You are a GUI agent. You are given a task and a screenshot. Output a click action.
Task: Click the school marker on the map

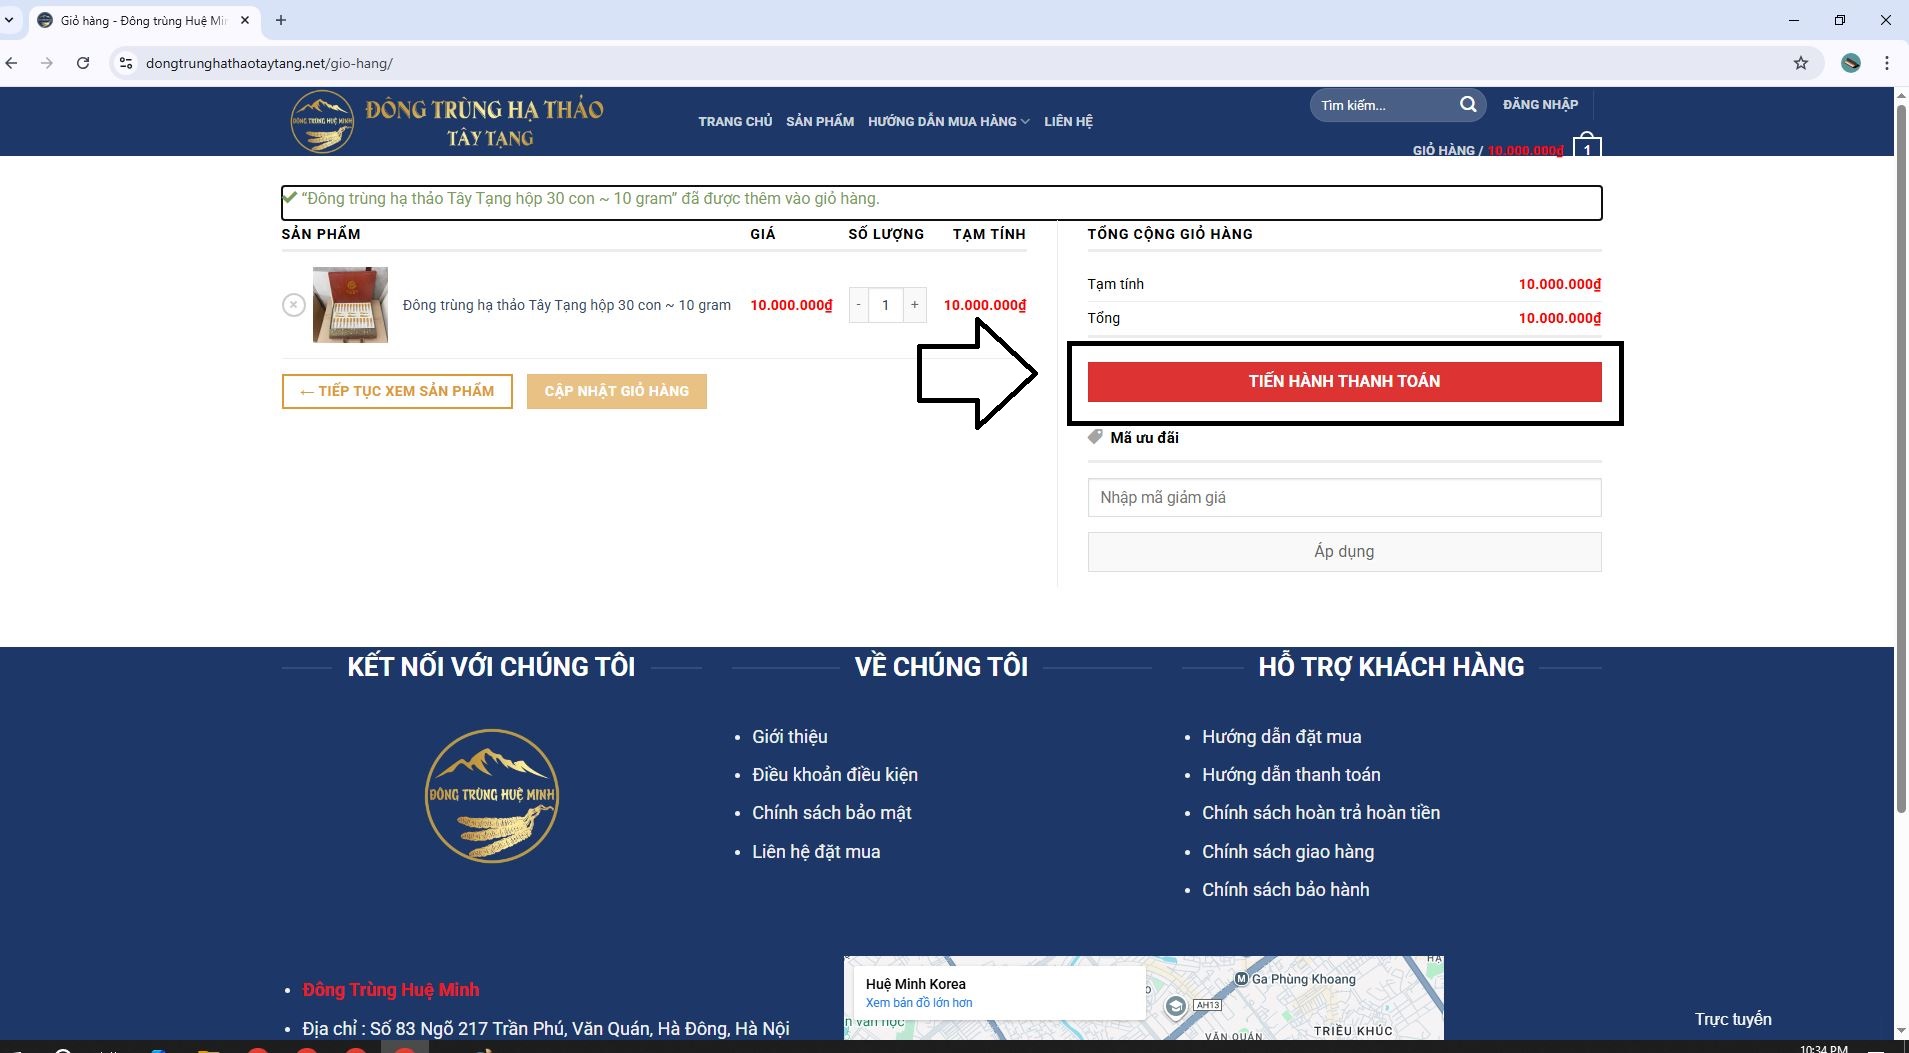click(1176, 1006)
